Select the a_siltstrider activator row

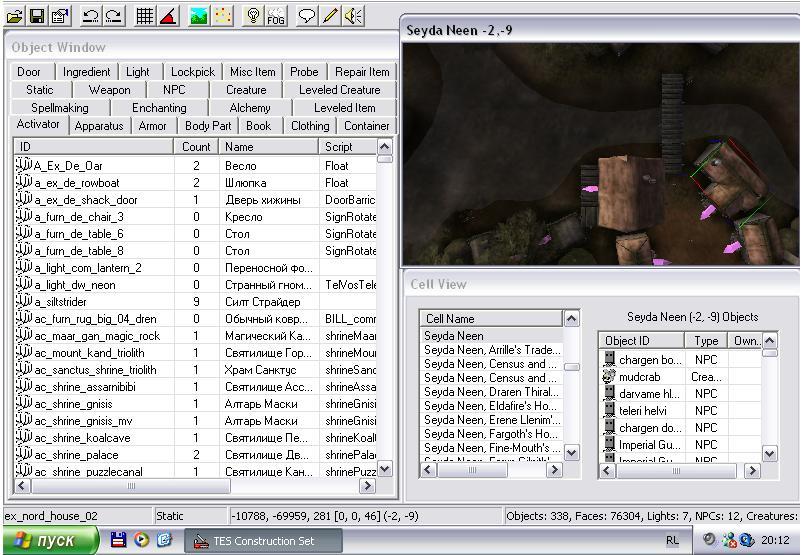click(94, 302)
